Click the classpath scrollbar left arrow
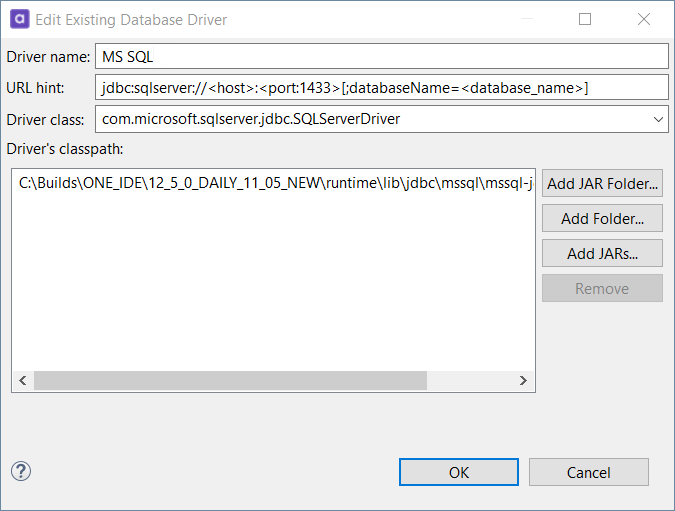Viewport: 675px width, 511px height. (x=22, y=381)
